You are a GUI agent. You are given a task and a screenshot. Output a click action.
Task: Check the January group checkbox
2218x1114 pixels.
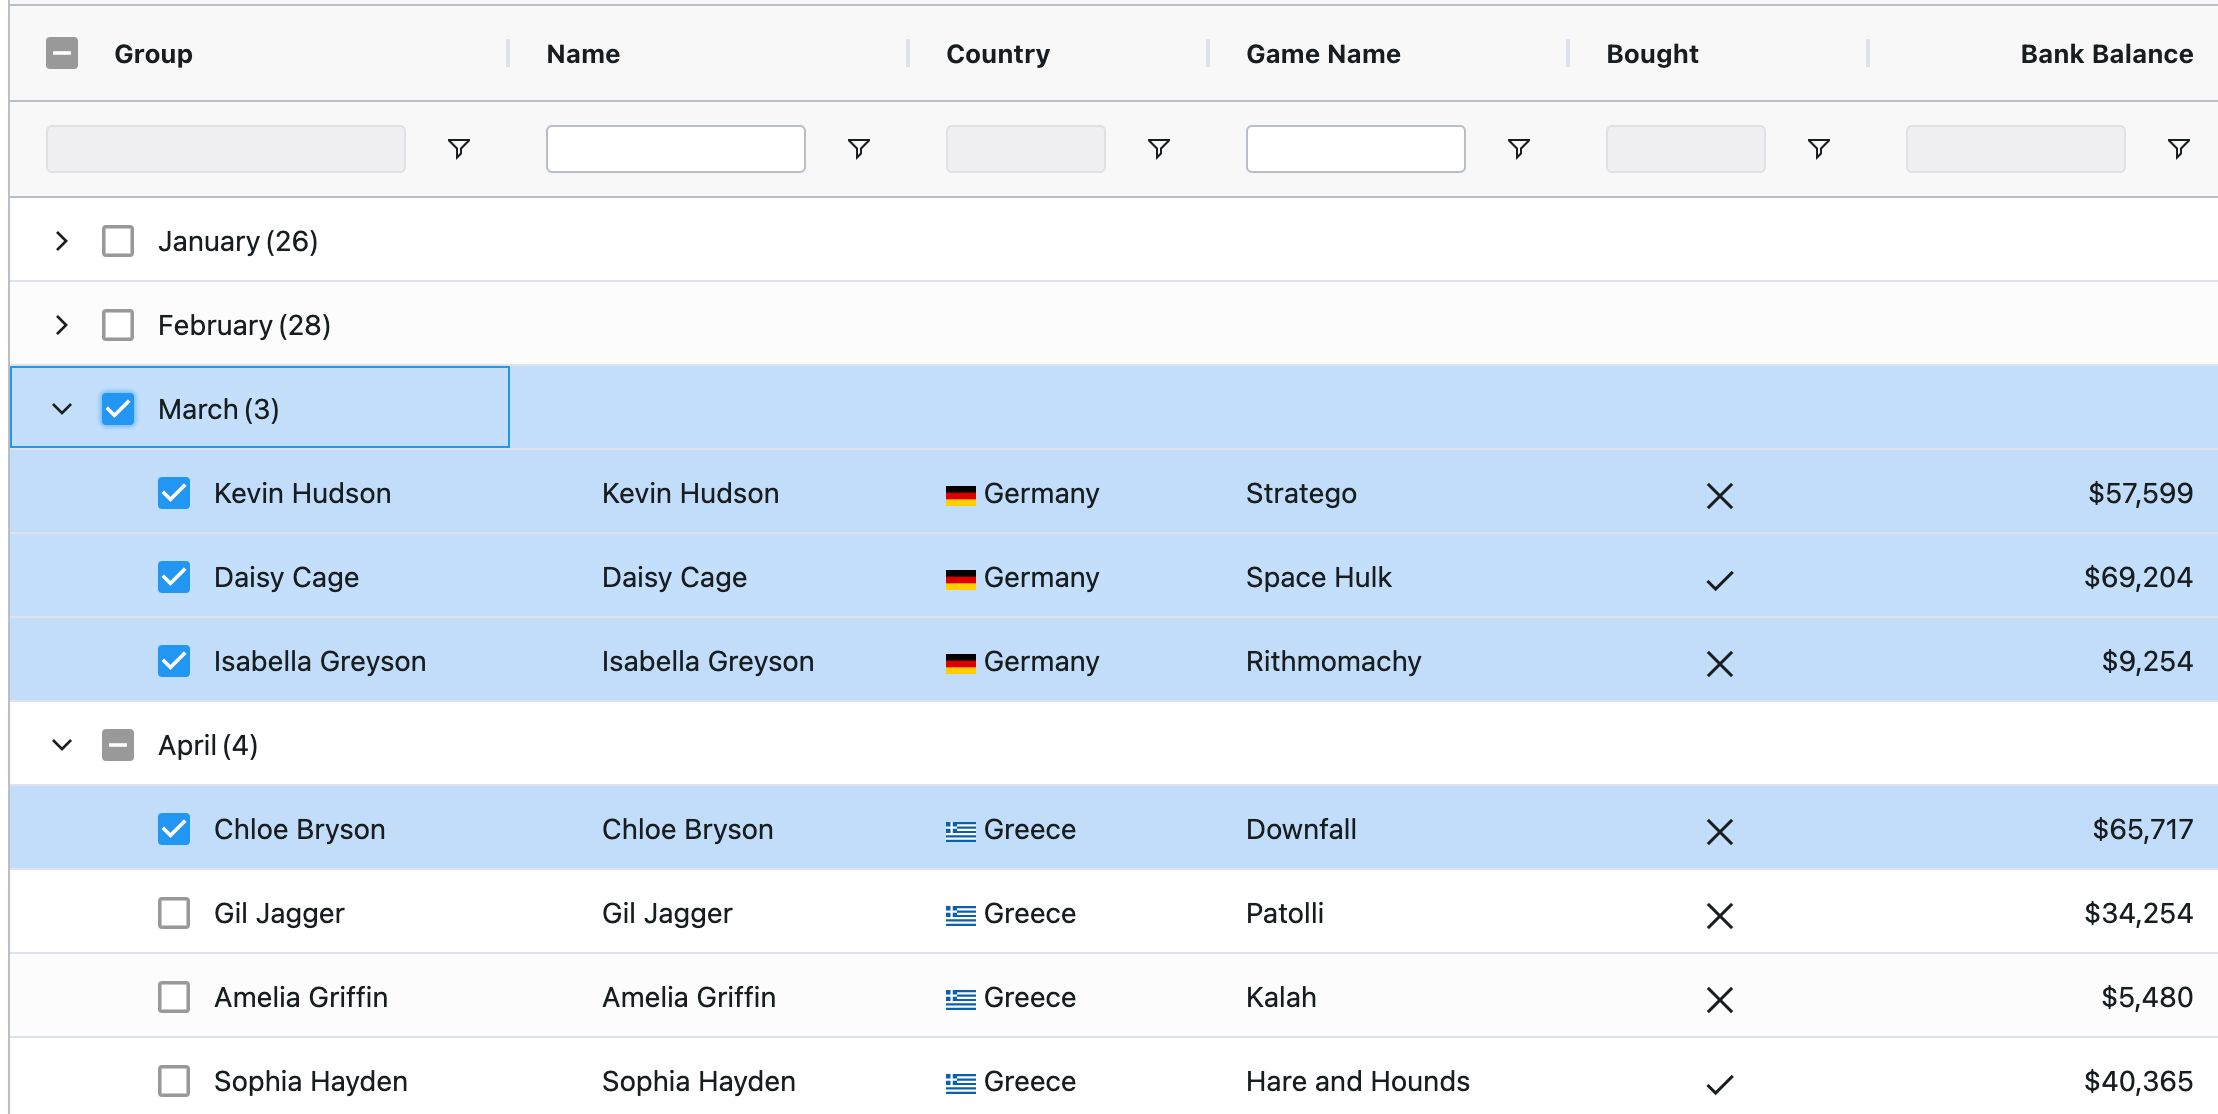118,241
